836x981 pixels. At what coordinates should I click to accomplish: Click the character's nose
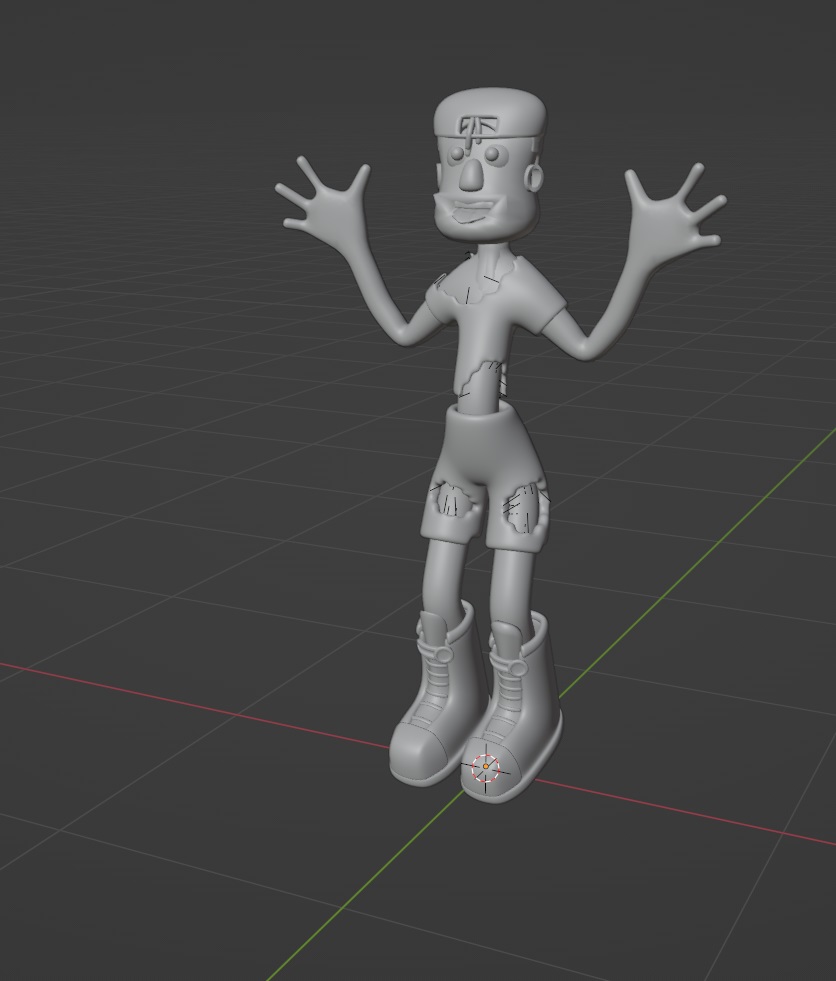tap(471, 175)
